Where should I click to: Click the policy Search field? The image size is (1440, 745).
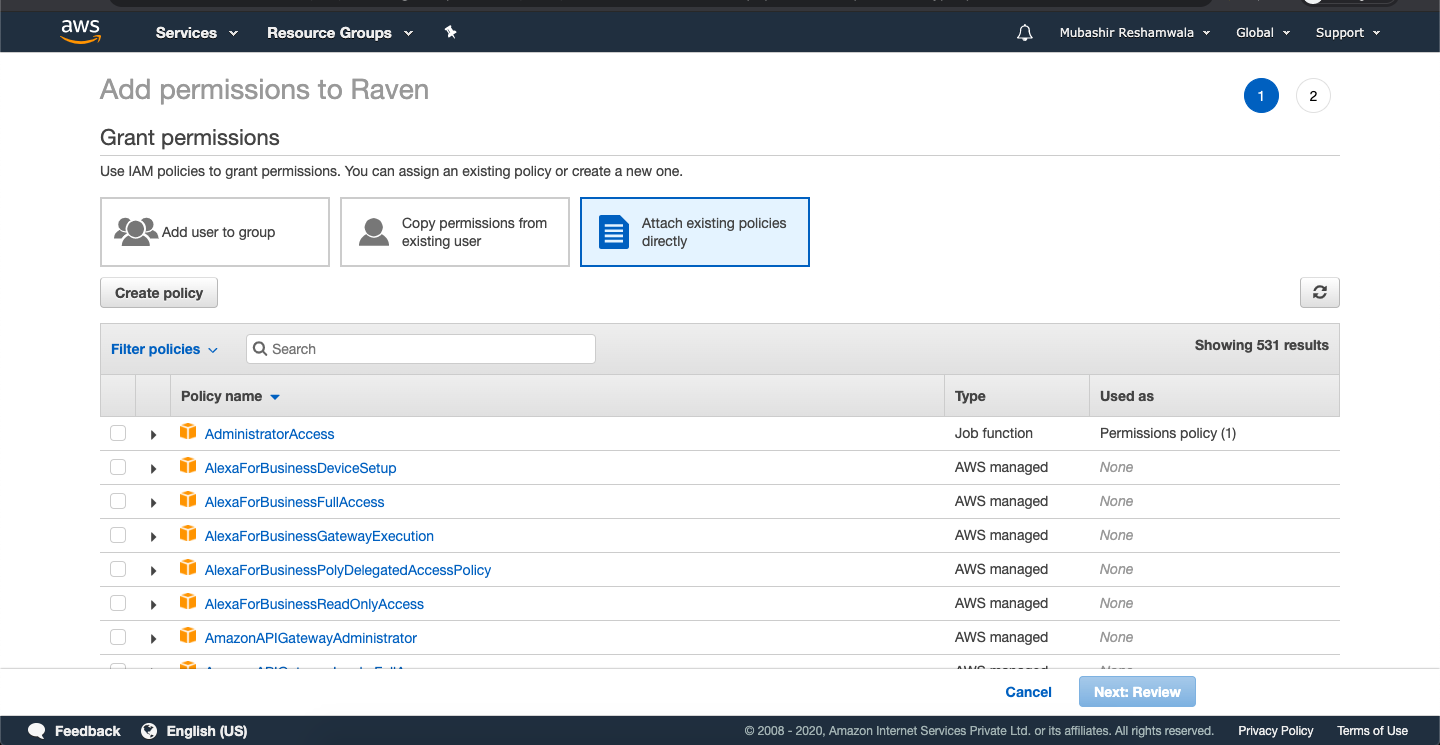421,349
